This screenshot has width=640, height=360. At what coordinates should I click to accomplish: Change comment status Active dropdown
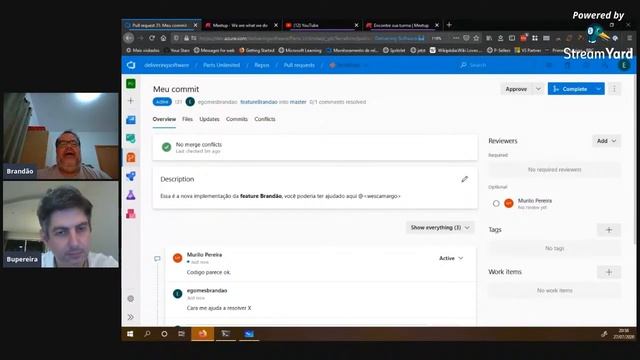click(x=451, y=258)
